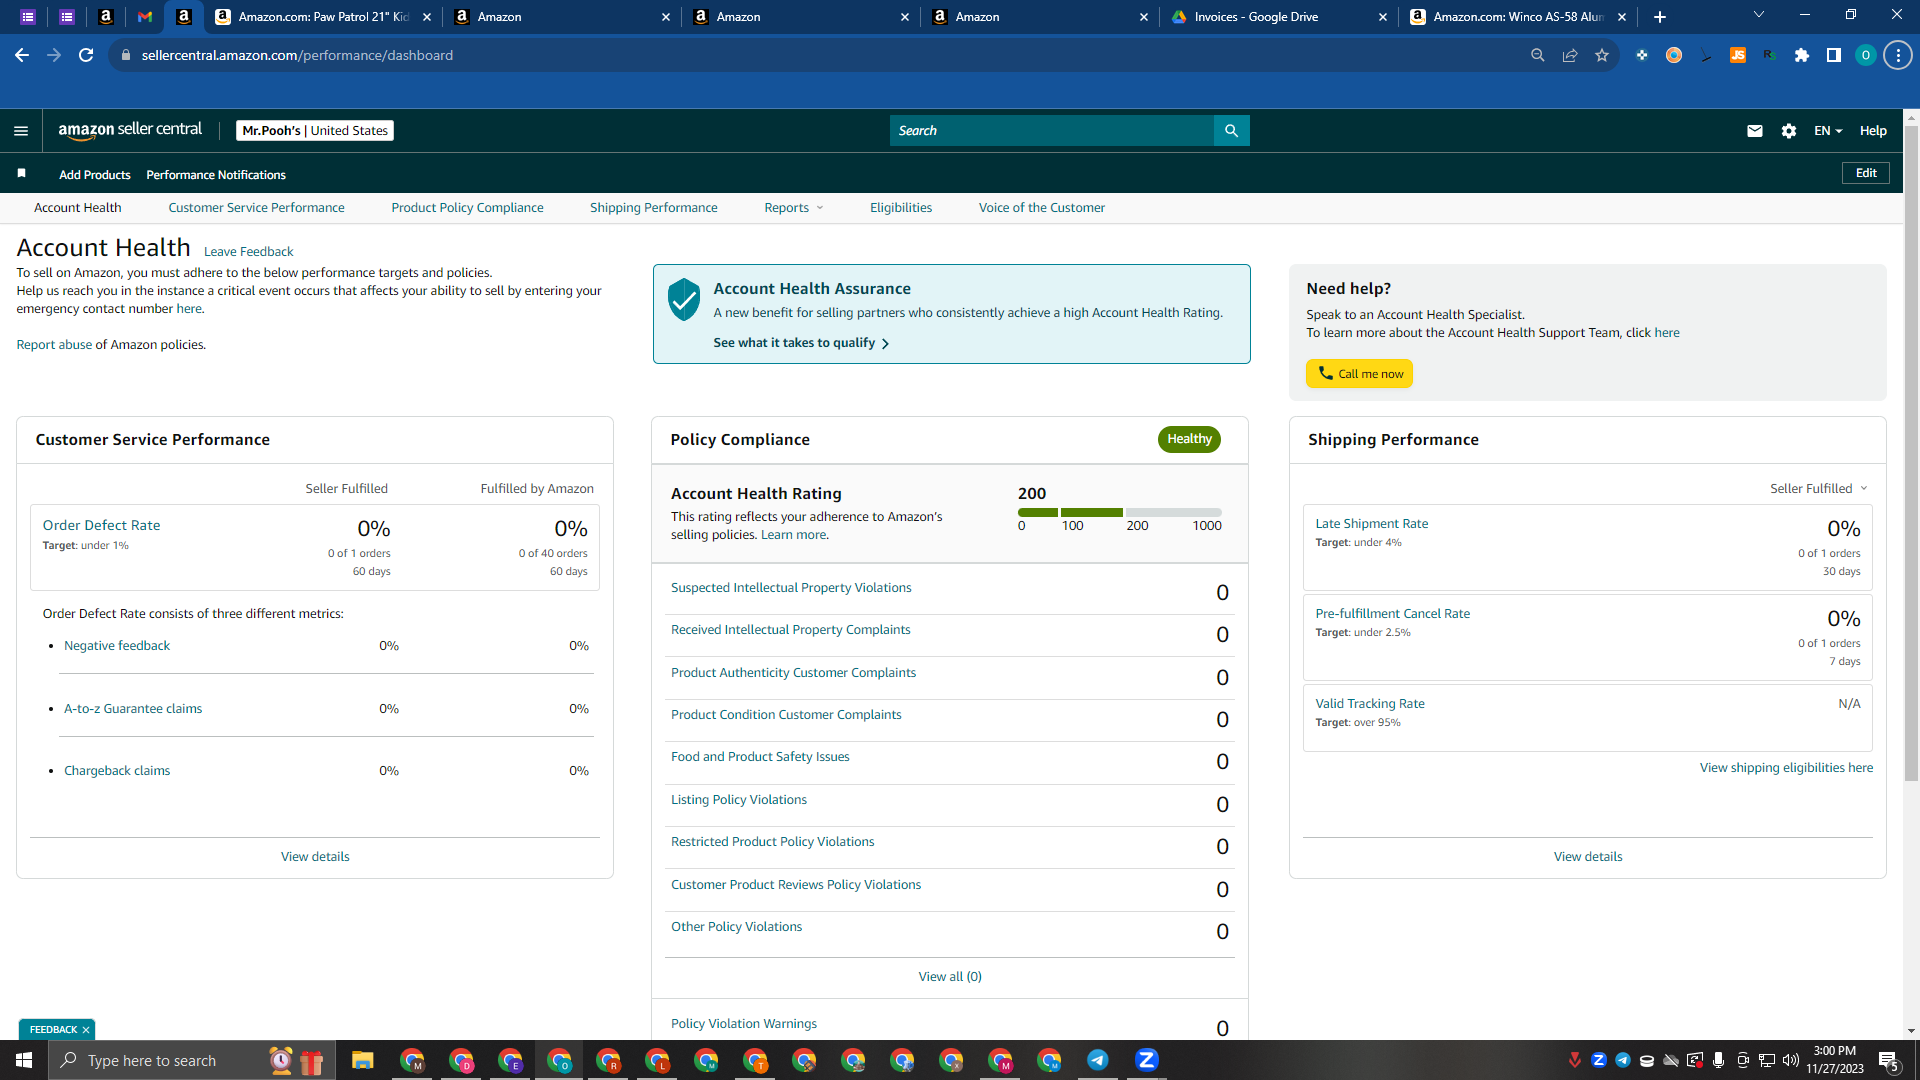Open the EN language dropdown

(1828, 131)
